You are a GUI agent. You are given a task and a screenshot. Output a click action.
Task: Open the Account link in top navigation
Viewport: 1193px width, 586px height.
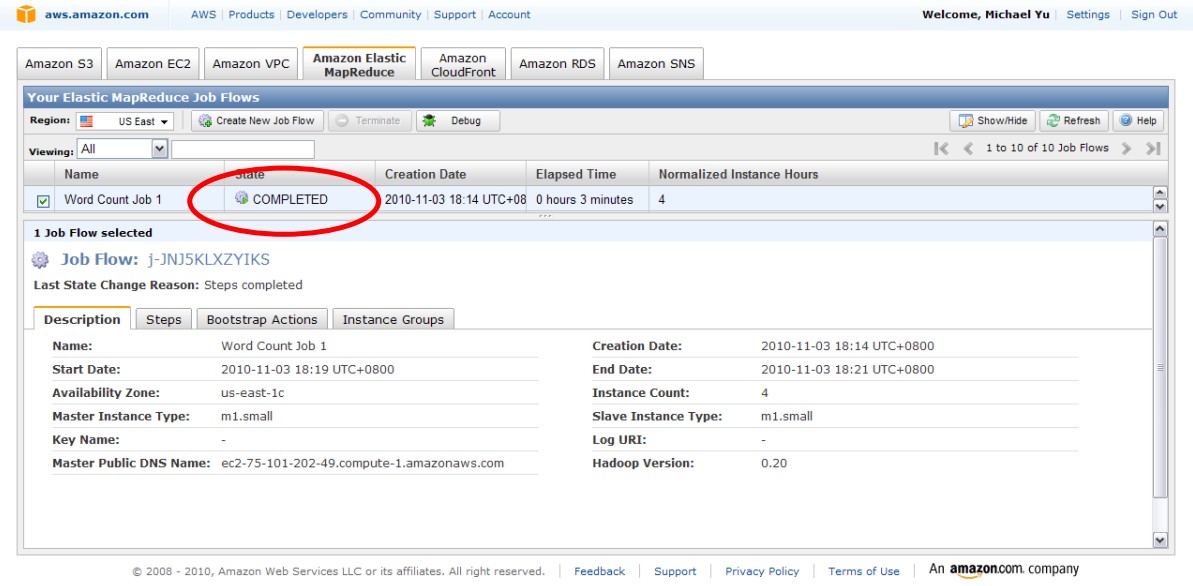tap(510, 14)
